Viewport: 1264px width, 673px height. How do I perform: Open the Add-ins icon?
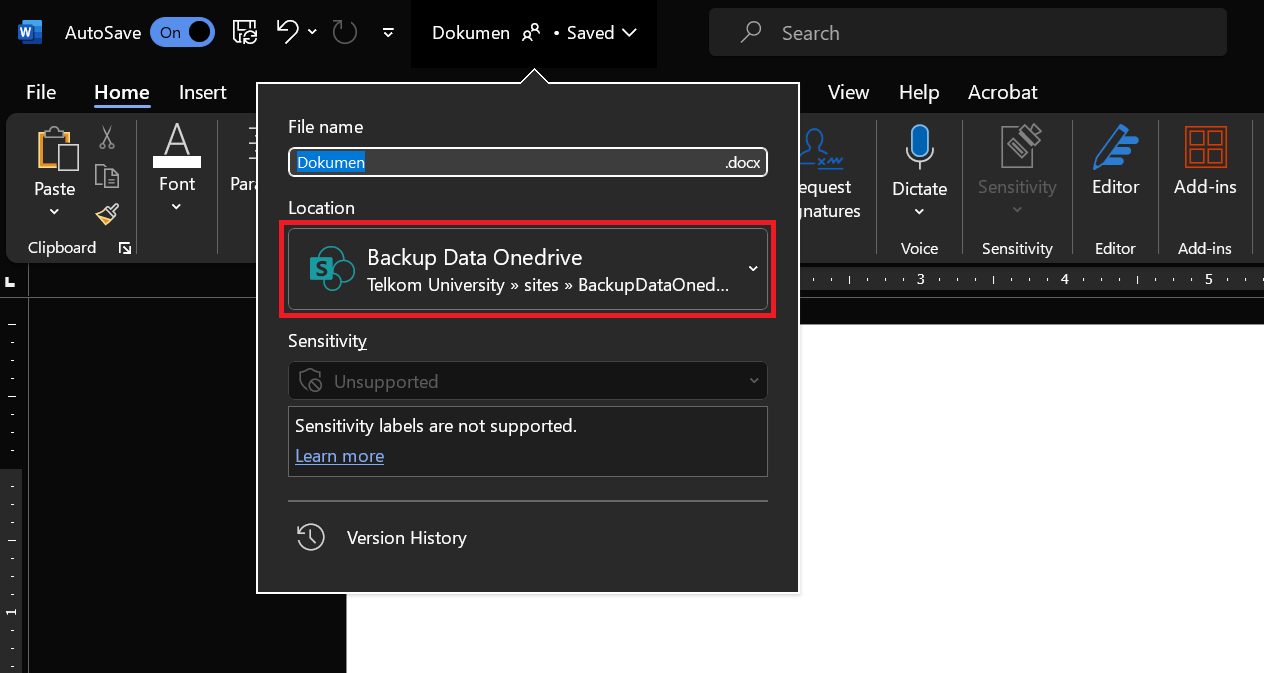[x=1205, y=148]
